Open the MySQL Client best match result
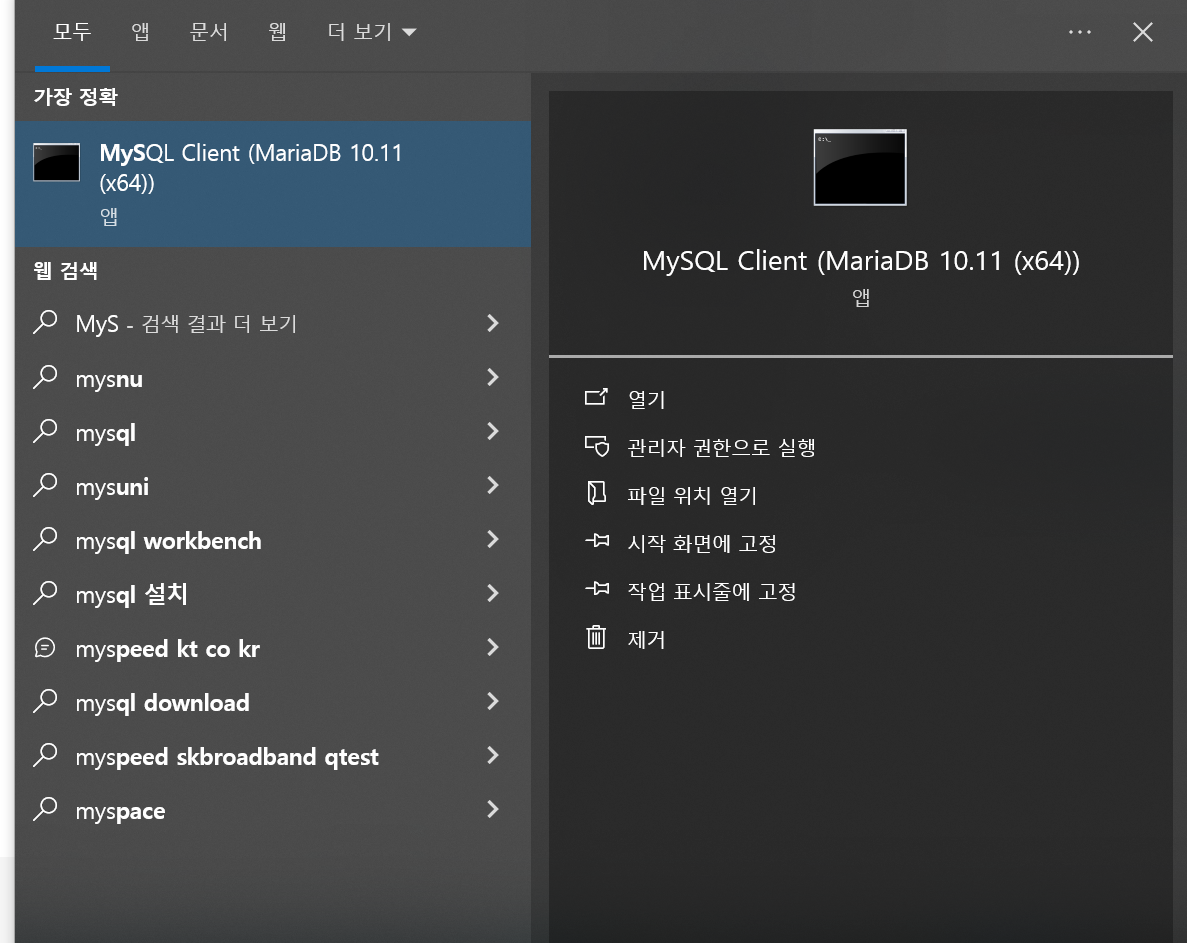The image size is (1187, 943). tap(273, 184)
